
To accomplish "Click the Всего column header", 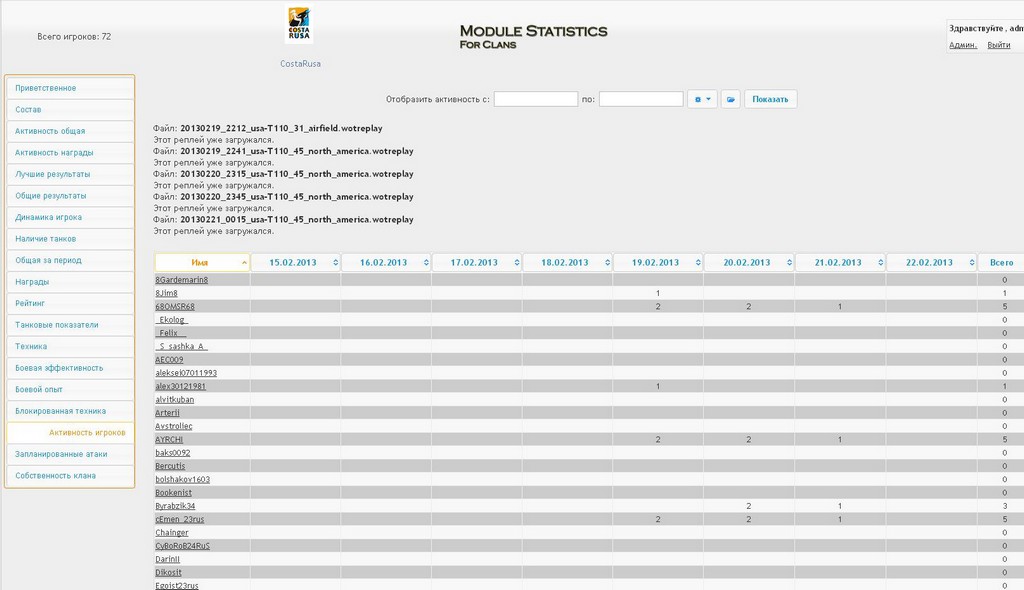I will point(1000,262).
